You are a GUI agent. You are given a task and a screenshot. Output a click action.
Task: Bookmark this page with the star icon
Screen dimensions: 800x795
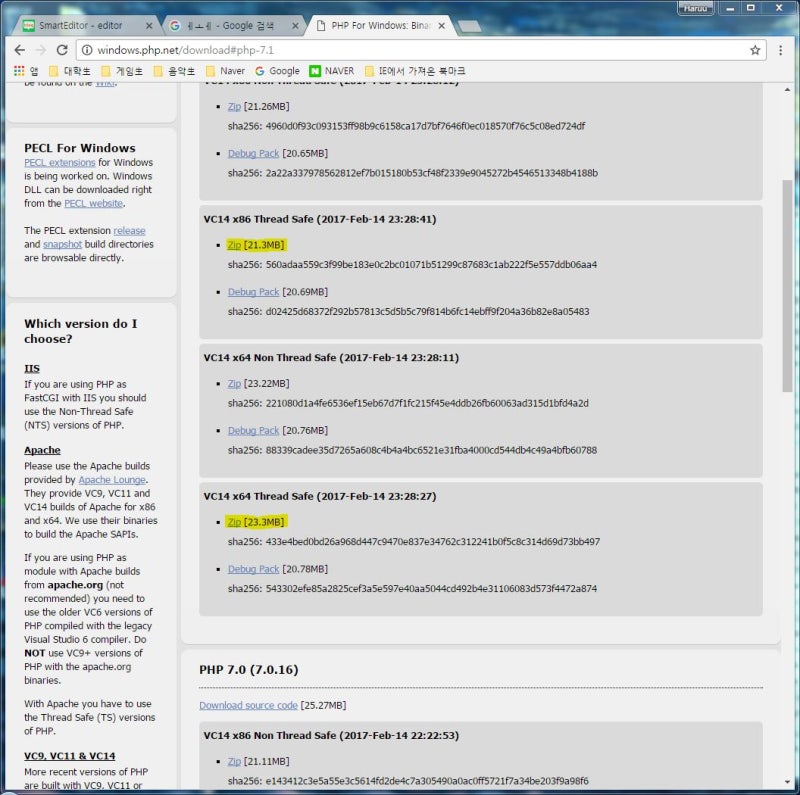pos(755,50)
